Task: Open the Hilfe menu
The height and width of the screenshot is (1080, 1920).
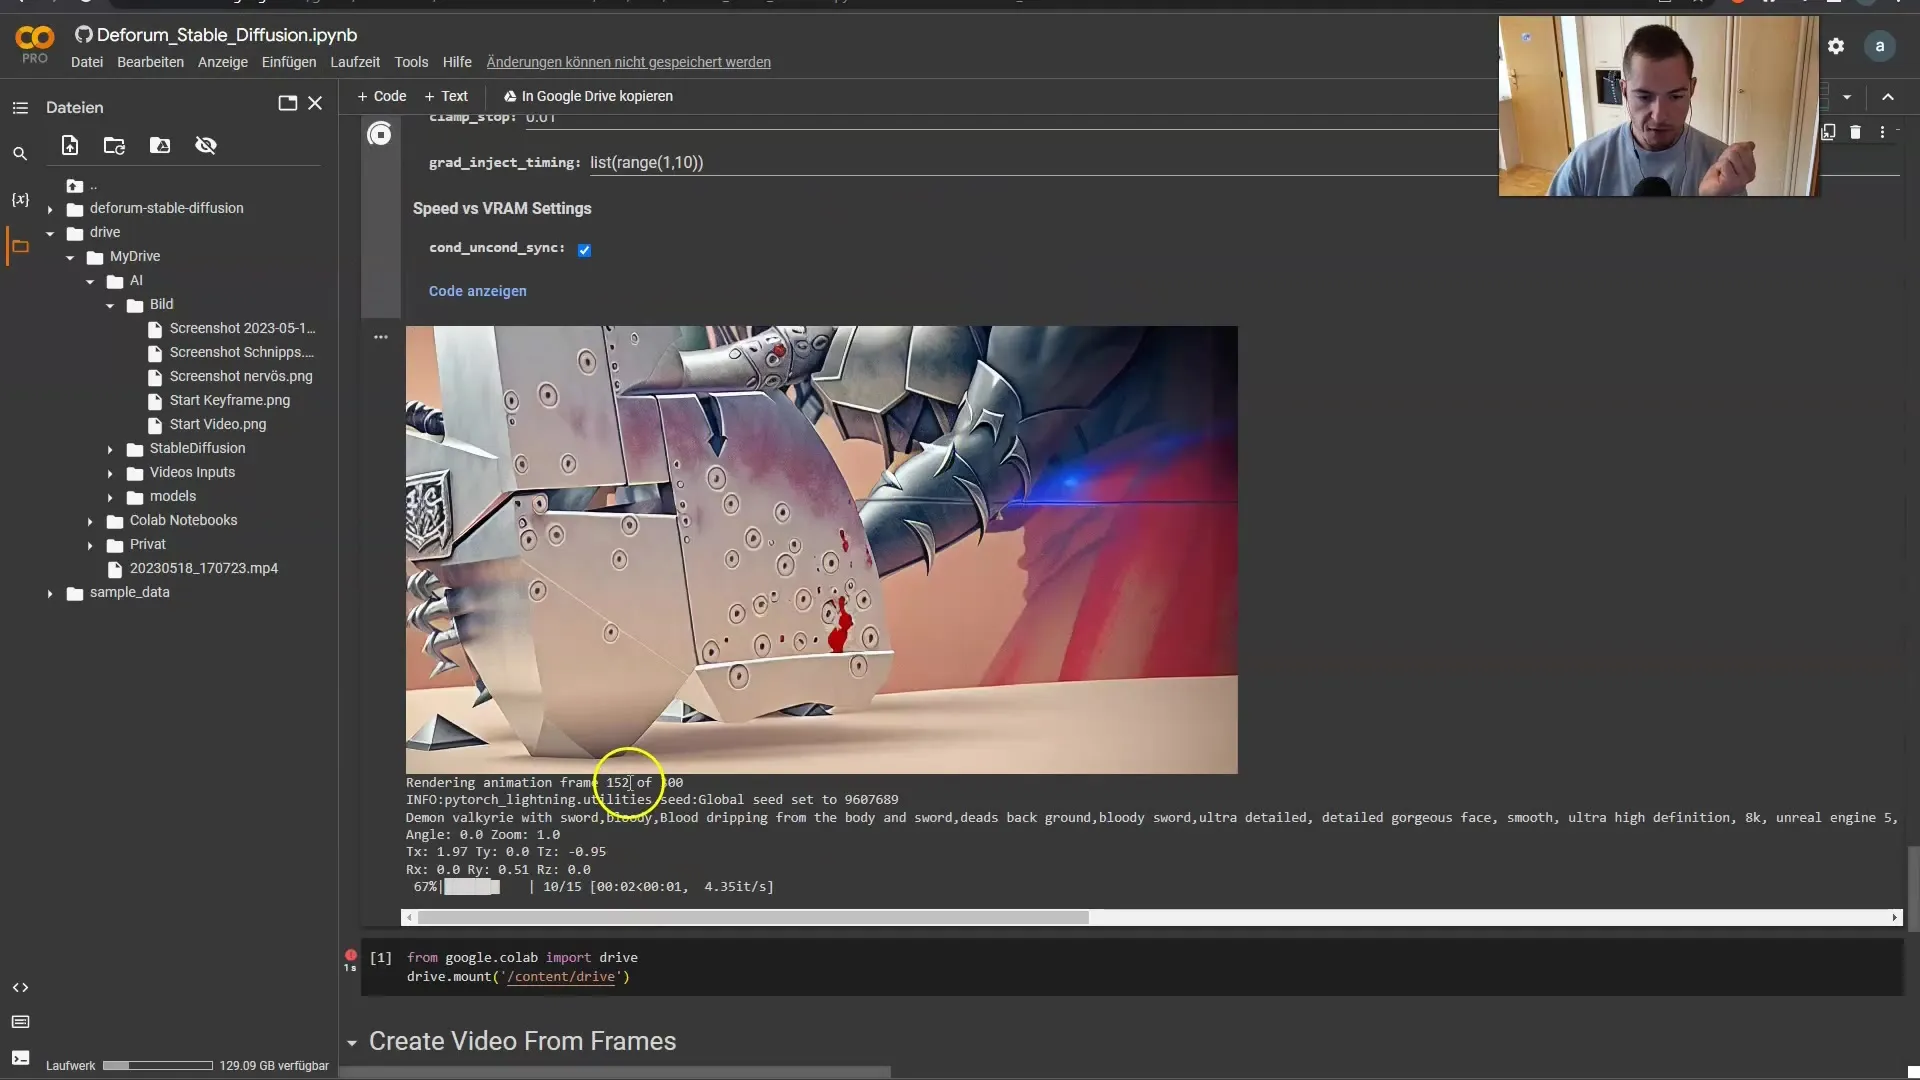Action: coord(457,62)
